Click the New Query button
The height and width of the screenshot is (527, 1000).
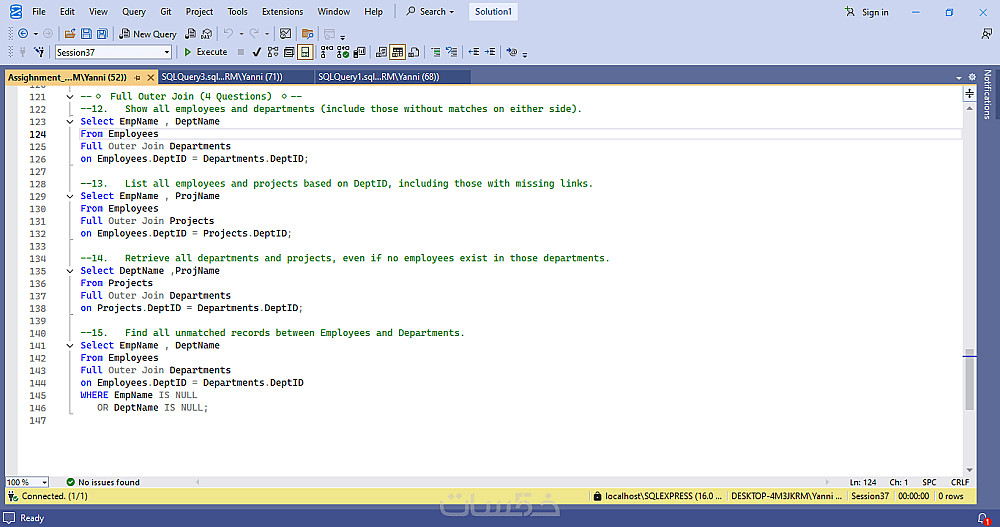click(x=148, y=34)
